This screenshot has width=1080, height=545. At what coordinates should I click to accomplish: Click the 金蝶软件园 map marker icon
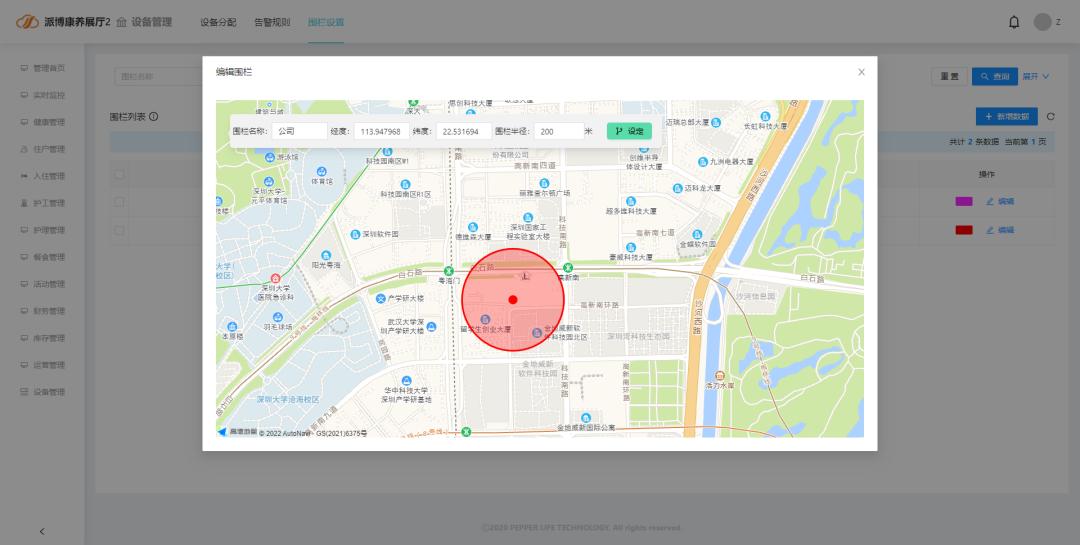tap(697, 234)
